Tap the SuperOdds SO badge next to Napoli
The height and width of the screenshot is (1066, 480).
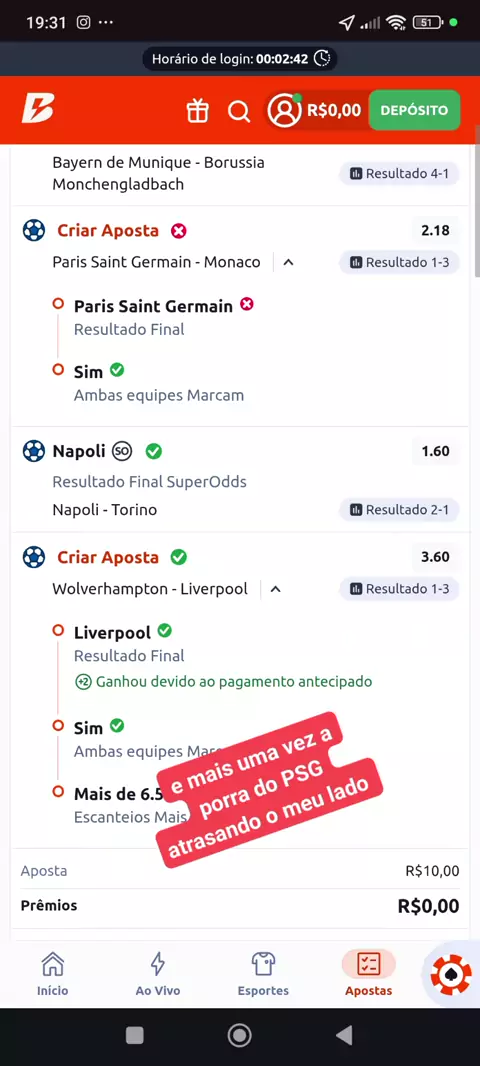coord(122,451)
